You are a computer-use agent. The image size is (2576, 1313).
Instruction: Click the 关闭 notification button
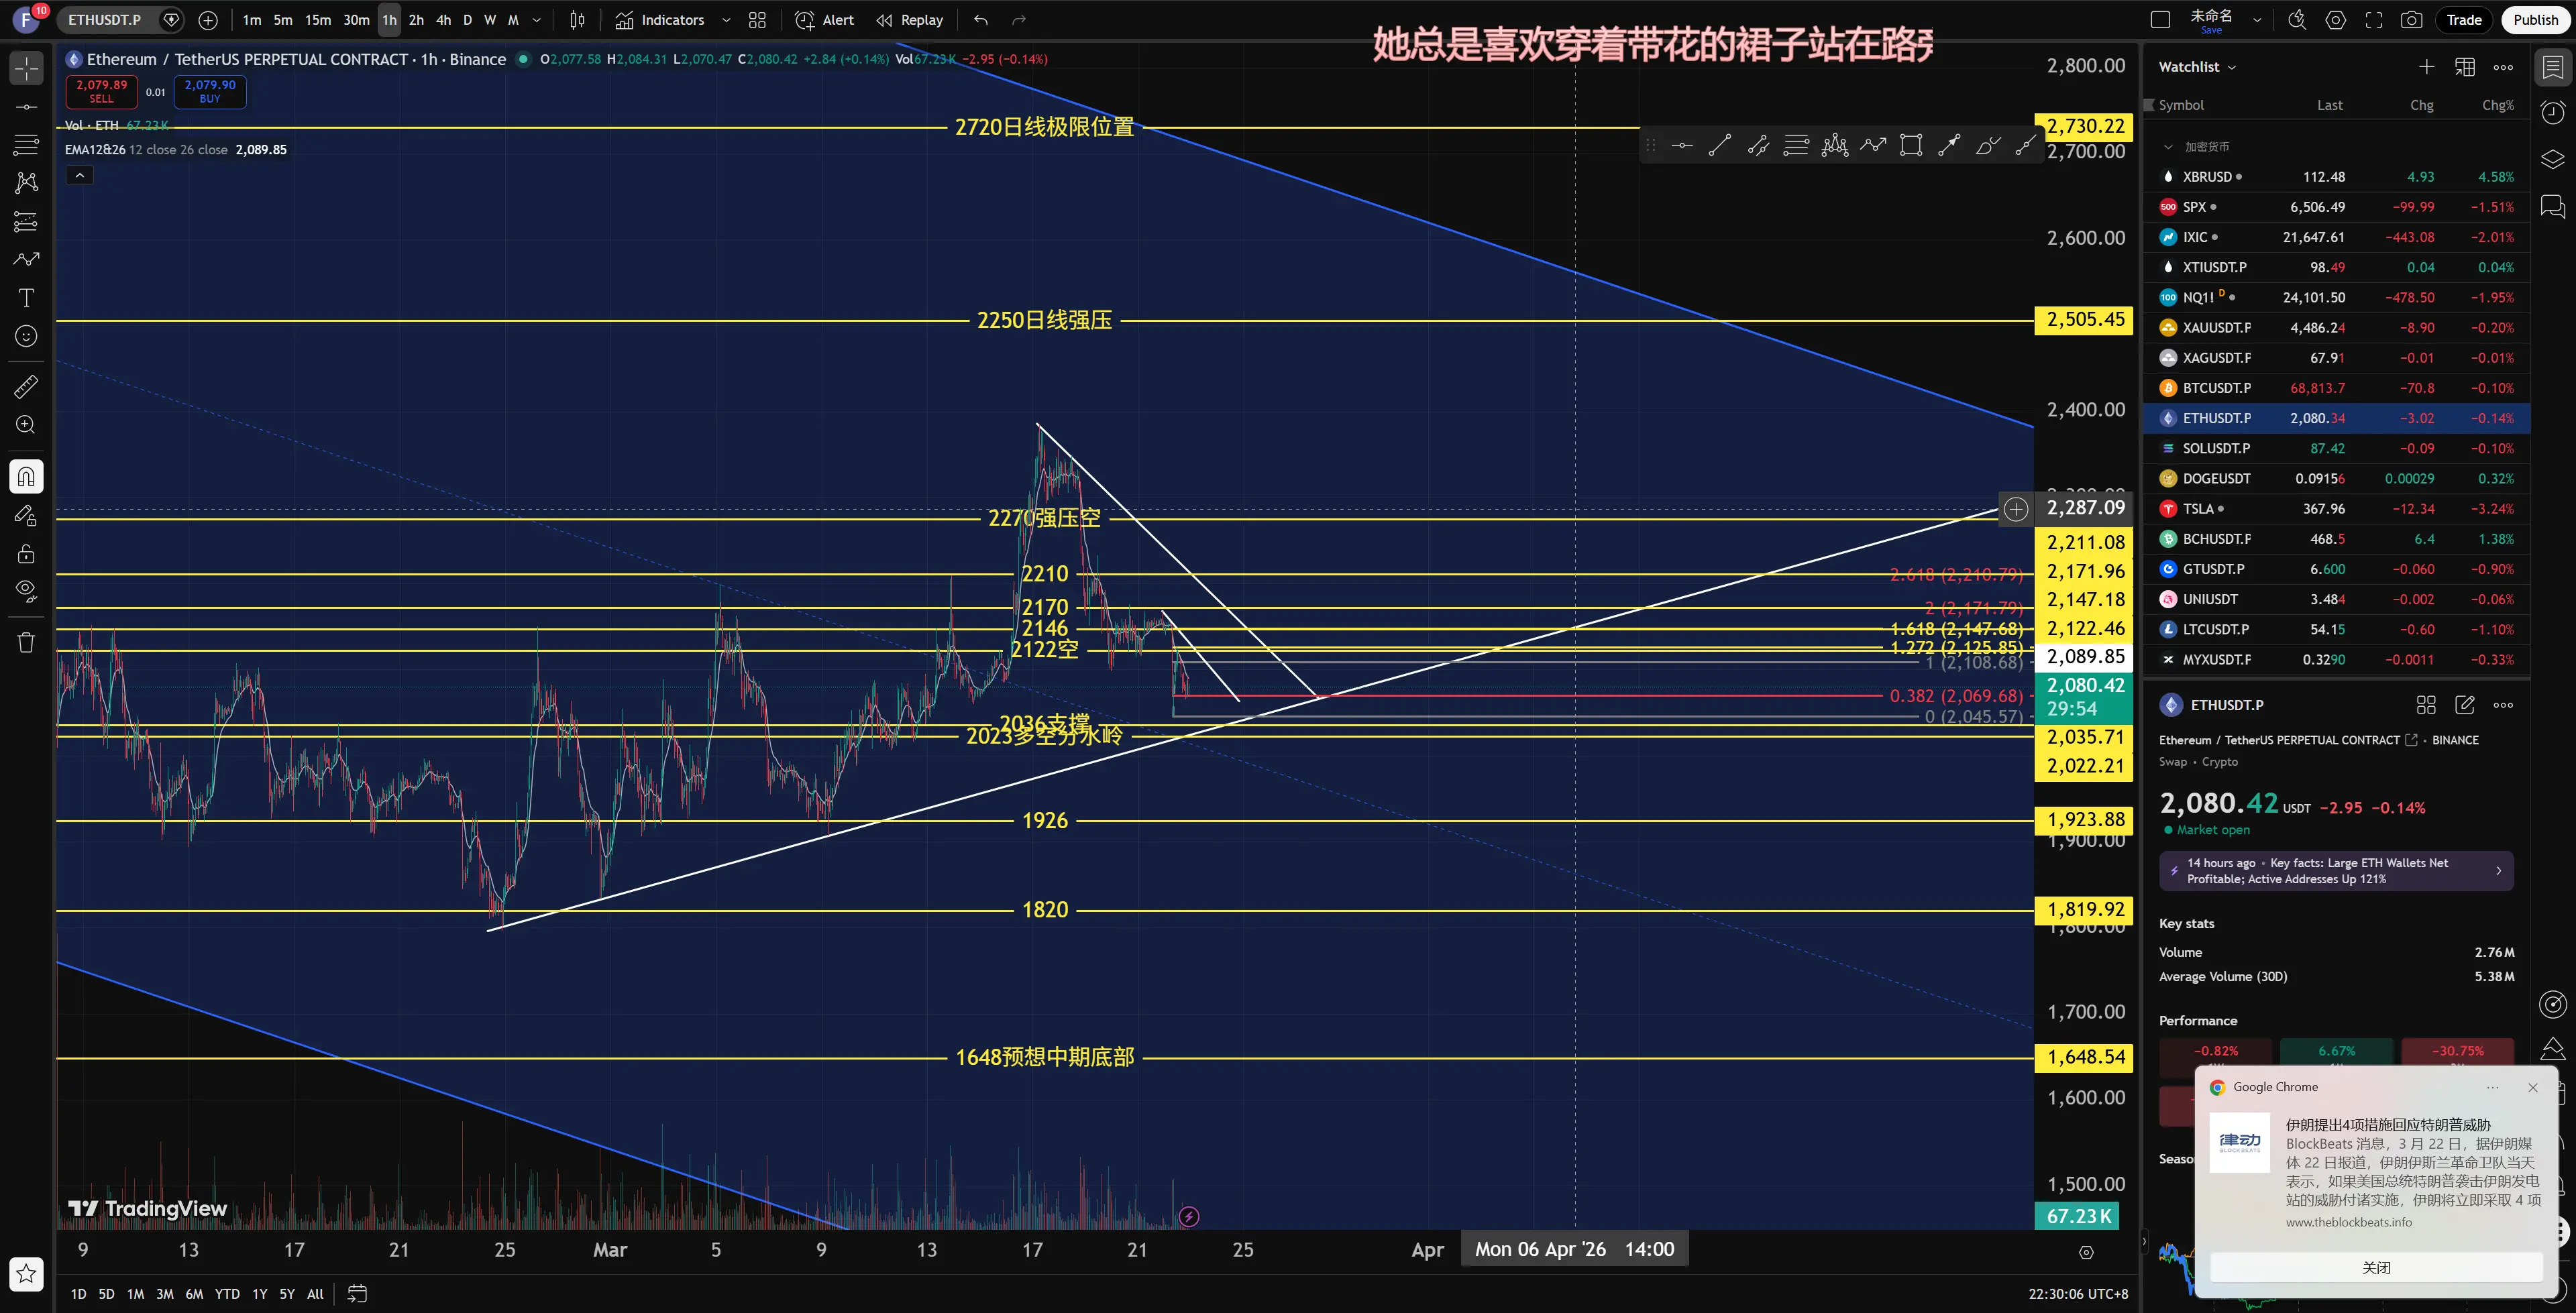[2375, 1268]
